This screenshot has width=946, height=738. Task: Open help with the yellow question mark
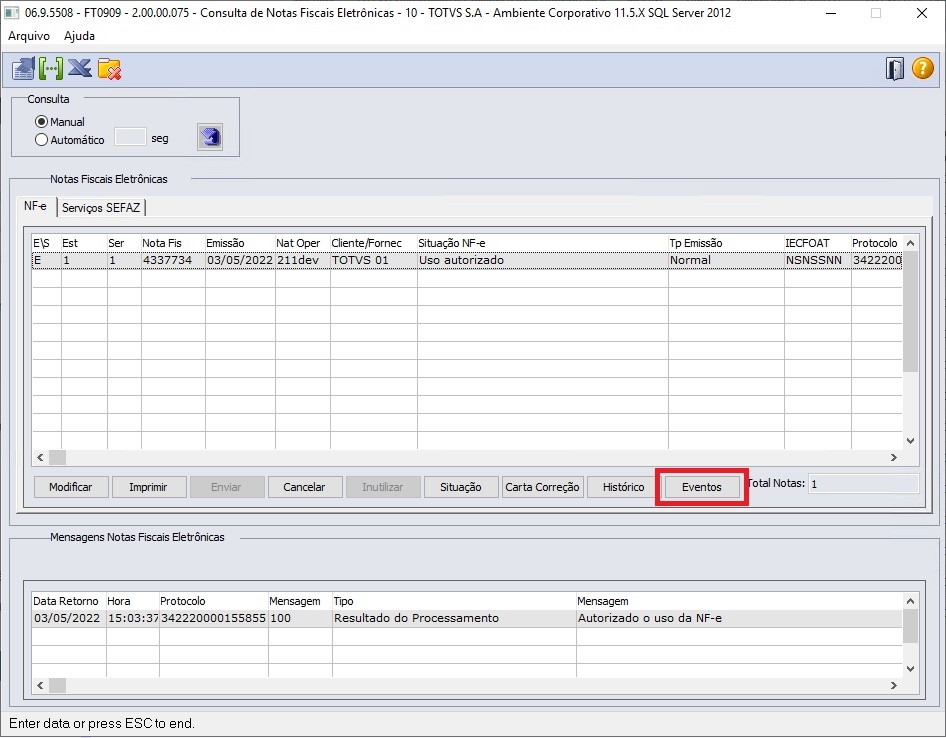pyautogui.click(x=923, y=69)
